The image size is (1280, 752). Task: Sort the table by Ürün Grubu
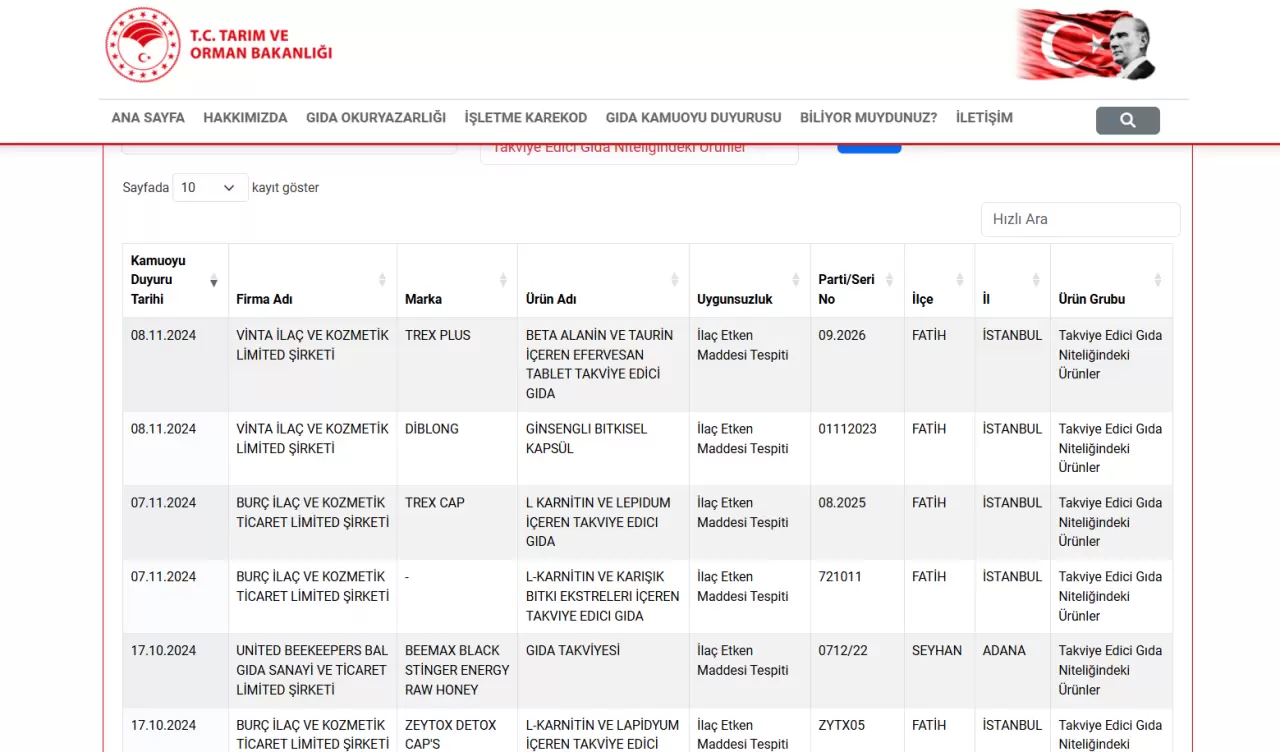pyautogui.click(x=1111, y=281)
